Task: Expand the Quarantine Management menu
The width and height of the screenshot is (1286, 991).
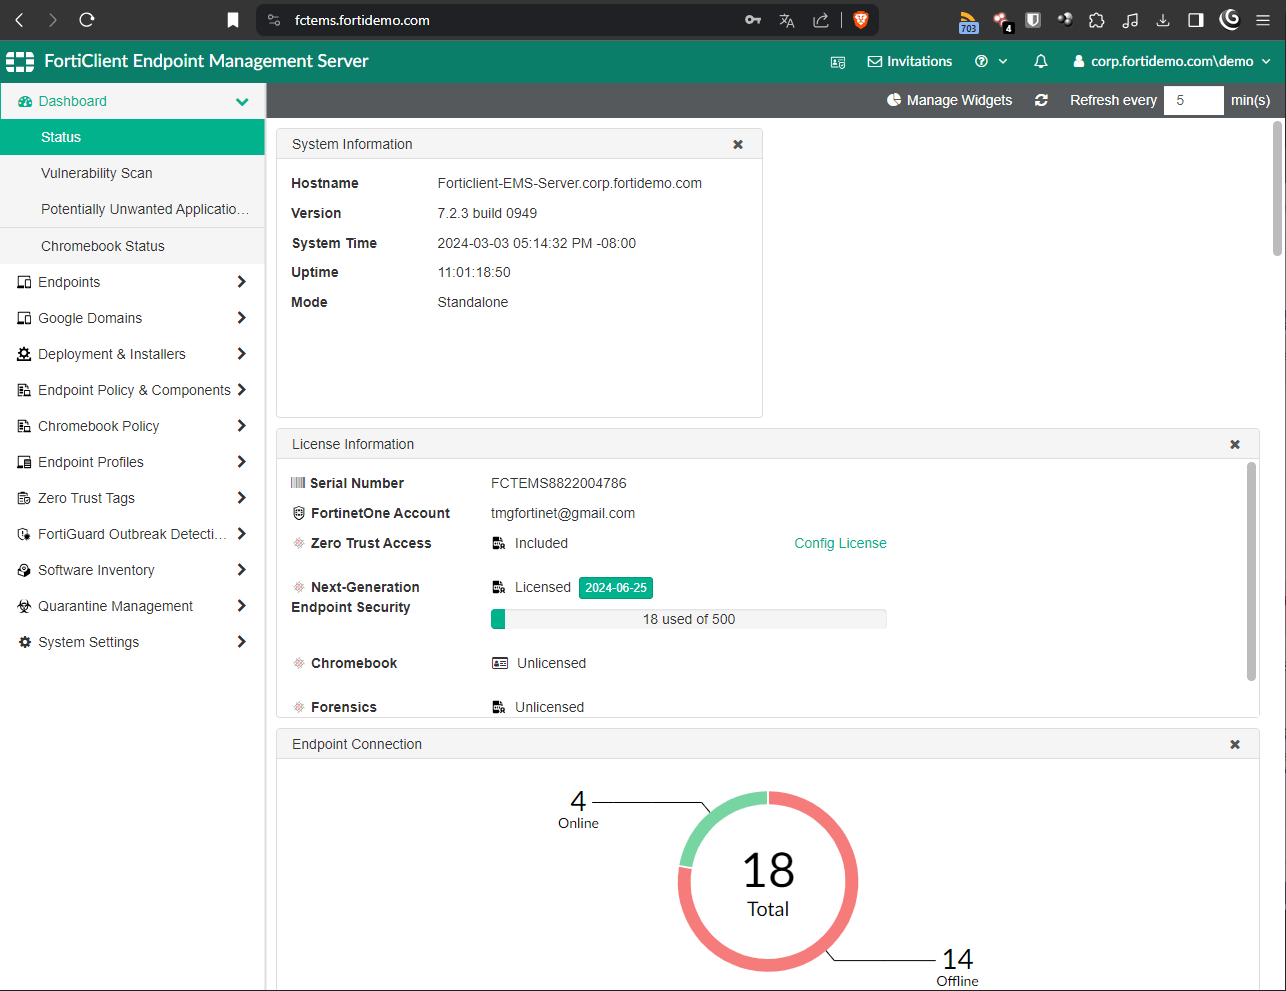Action: click(132, 606)
